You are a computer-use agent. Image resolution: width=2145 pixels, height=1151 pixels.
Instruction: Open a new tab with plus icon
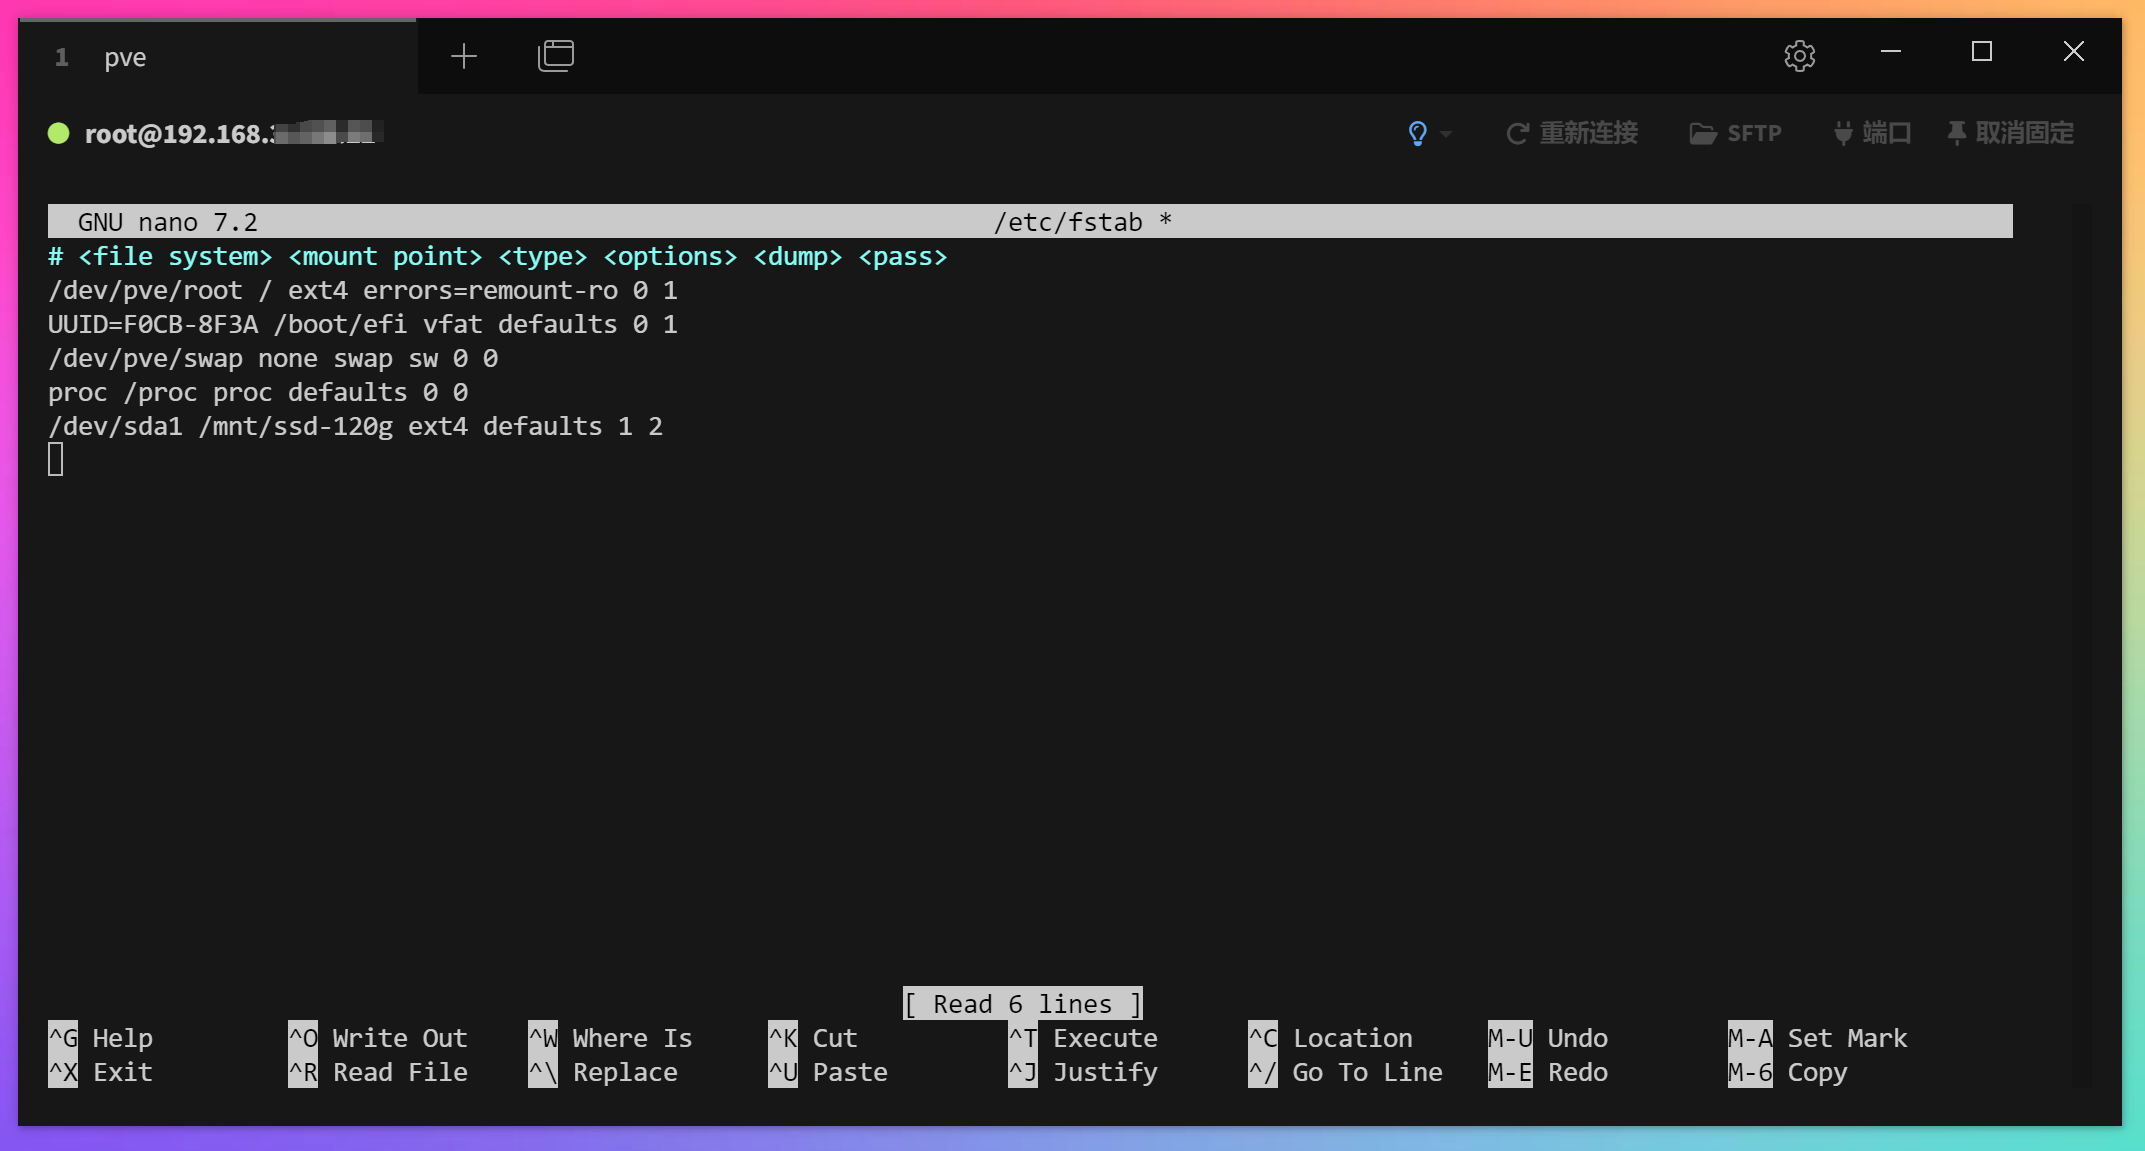click(x=464, y=56)
